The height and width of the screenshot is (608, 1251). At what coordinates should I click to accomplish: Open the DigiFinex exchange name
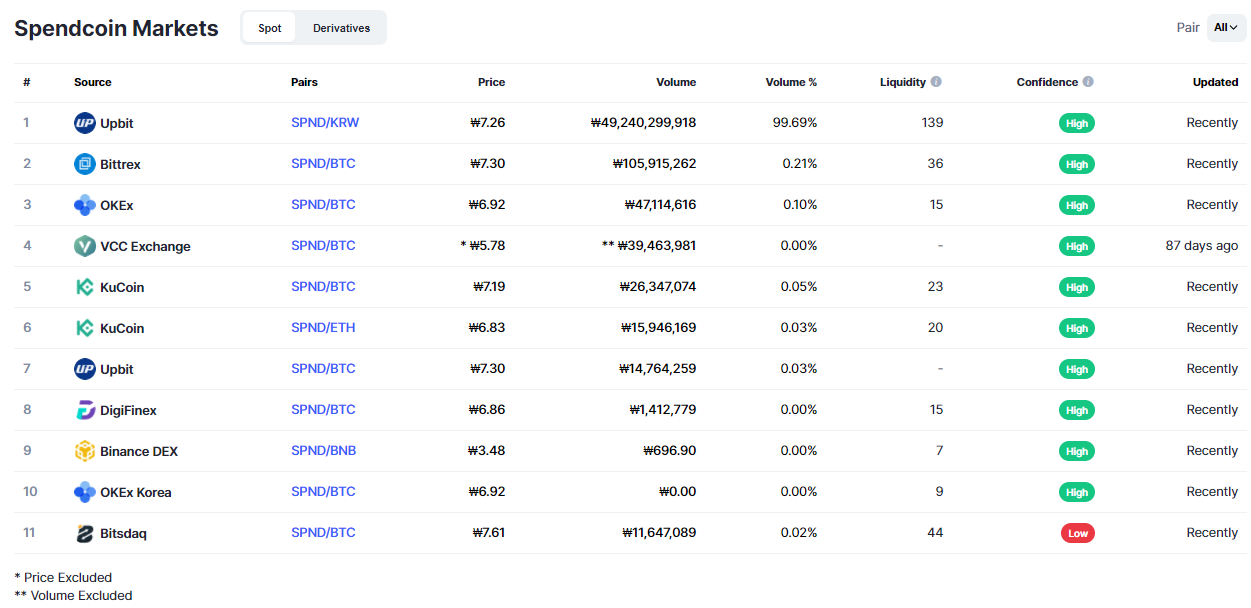point(128,410)
